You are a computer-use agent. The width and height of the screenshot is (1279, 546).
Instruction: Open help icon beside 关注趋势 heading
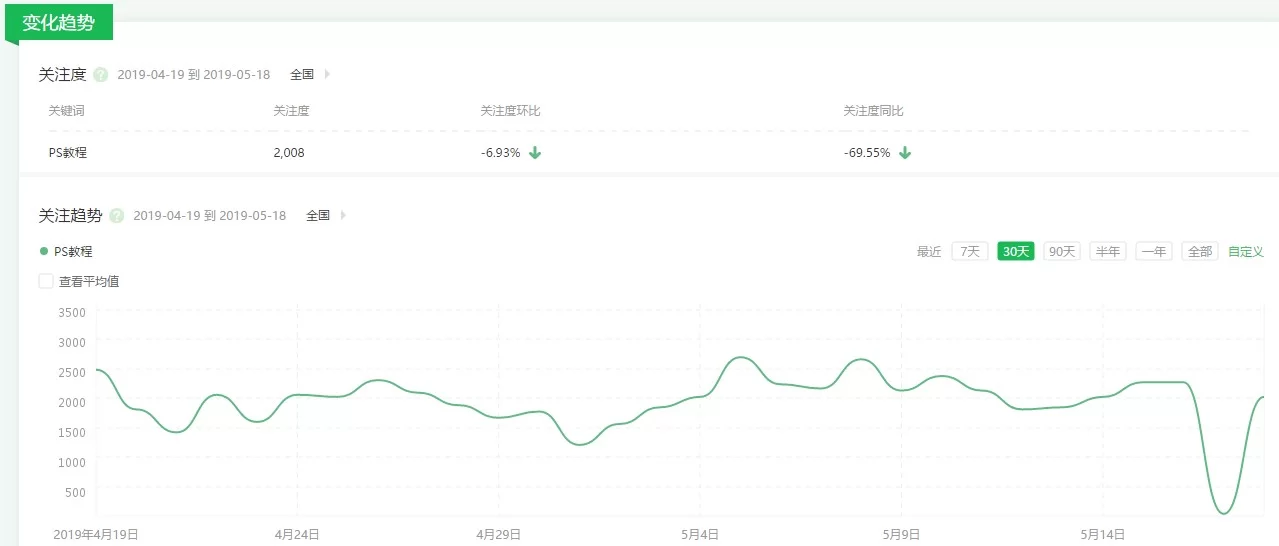pos(116,215)
